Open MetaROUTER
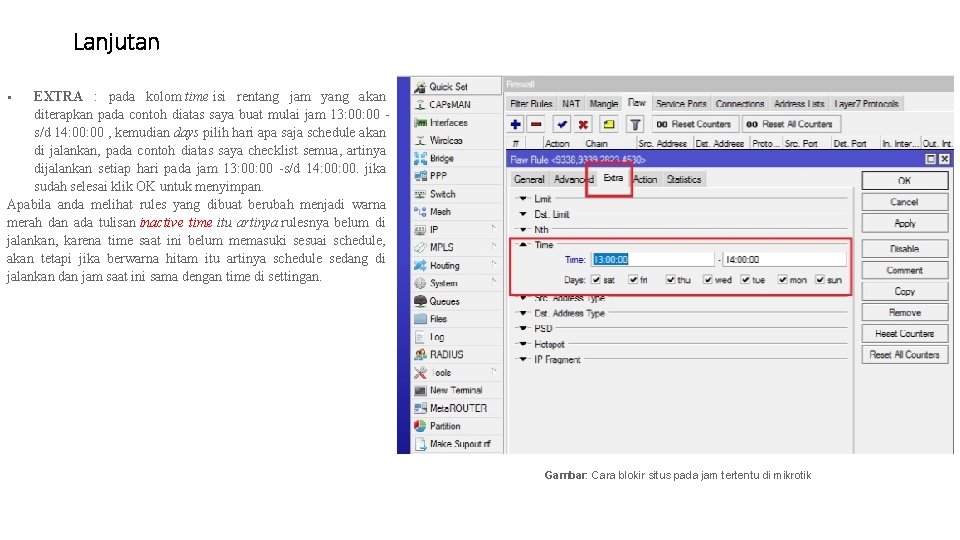Image resolution: width=960 pixels, height=540 pixels. pos(456,408)
